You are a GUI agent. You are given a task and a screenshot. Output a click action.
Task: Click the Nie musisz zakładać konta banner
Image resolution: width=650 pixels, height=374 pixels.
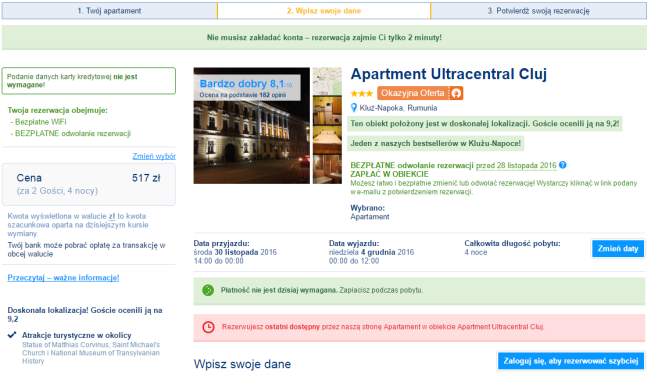(324, 38)
